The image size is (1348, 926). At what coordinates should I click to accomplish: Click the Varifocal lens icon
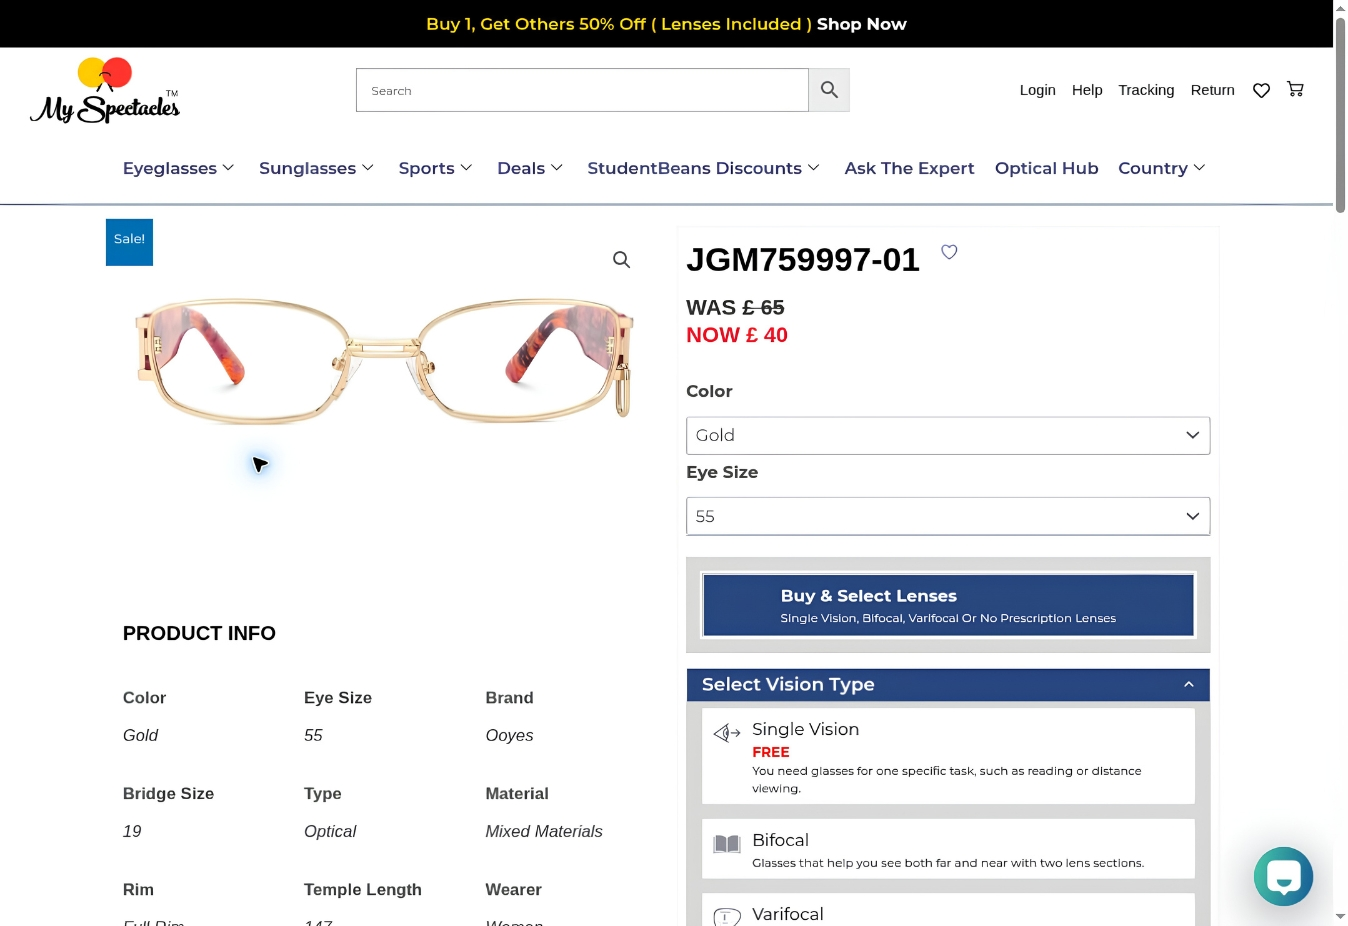(727, 917)
